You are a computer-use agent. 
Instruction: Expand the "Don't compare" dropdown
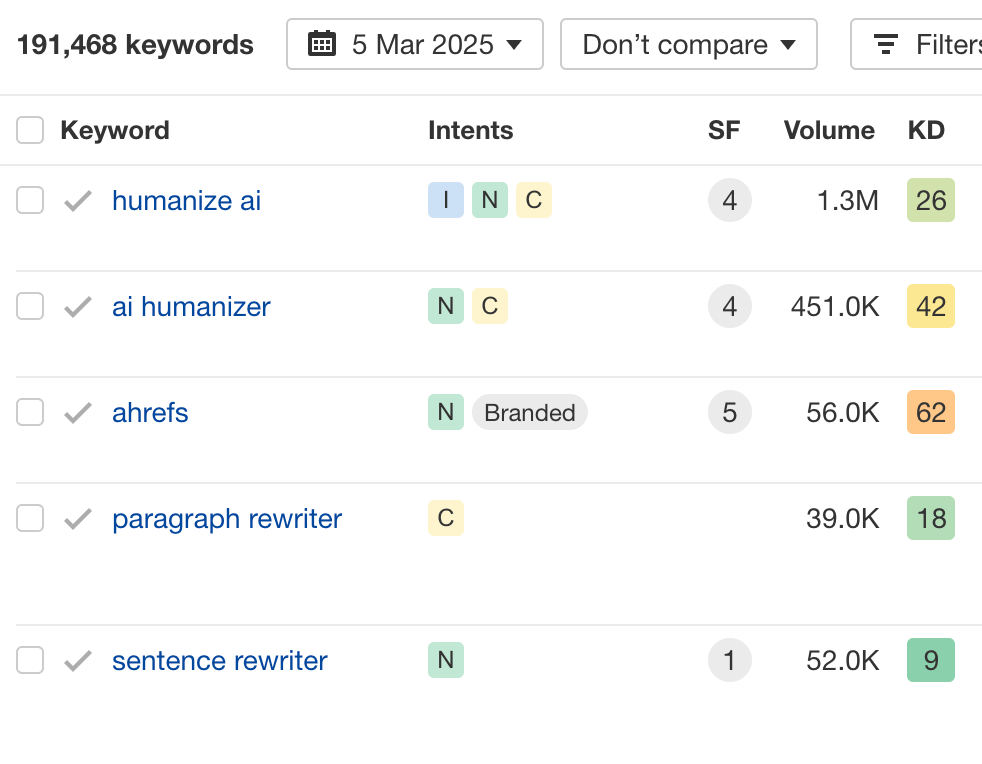[x=688, y=44]
